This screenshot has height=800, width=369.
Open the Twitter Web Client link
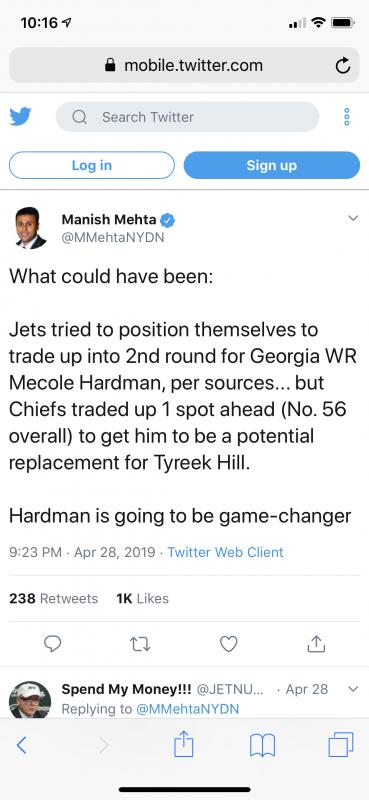pos(226,552)
